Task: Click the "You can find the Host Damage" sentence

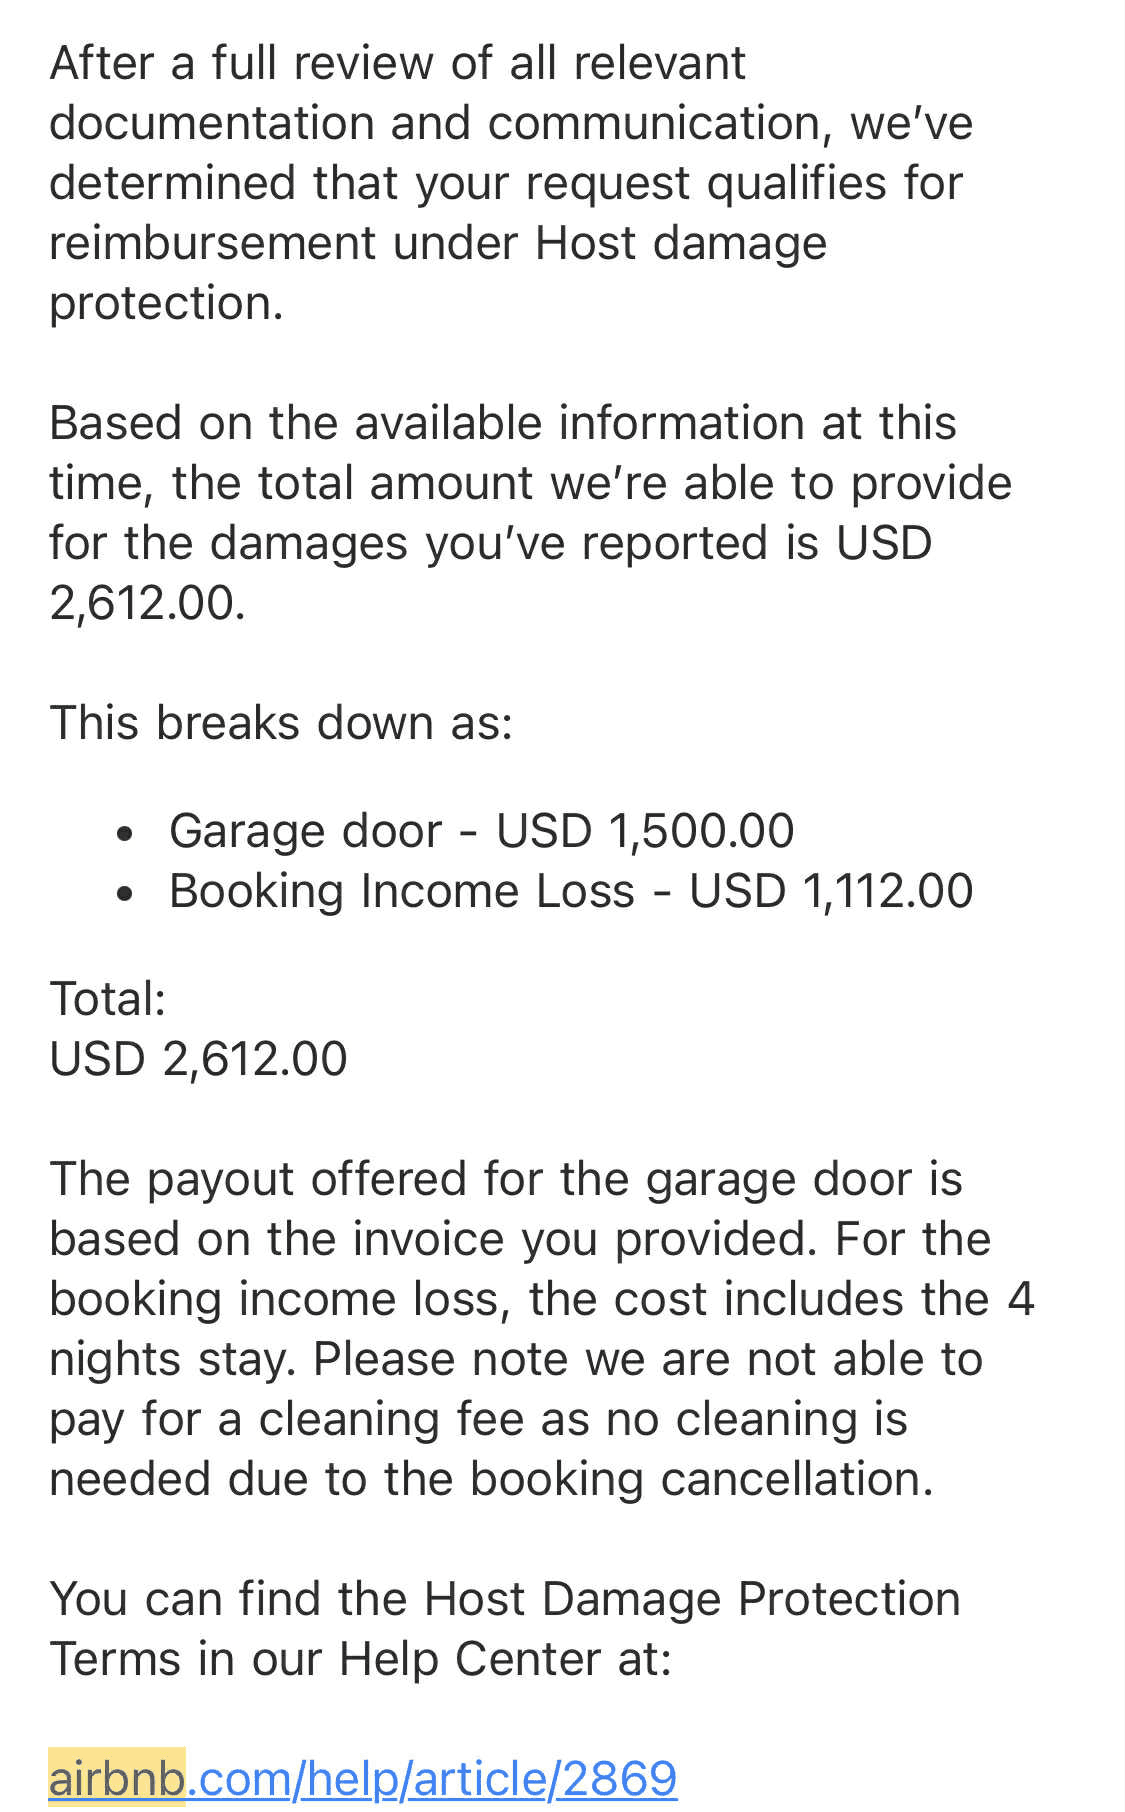Action: (x=504, y=1629)
